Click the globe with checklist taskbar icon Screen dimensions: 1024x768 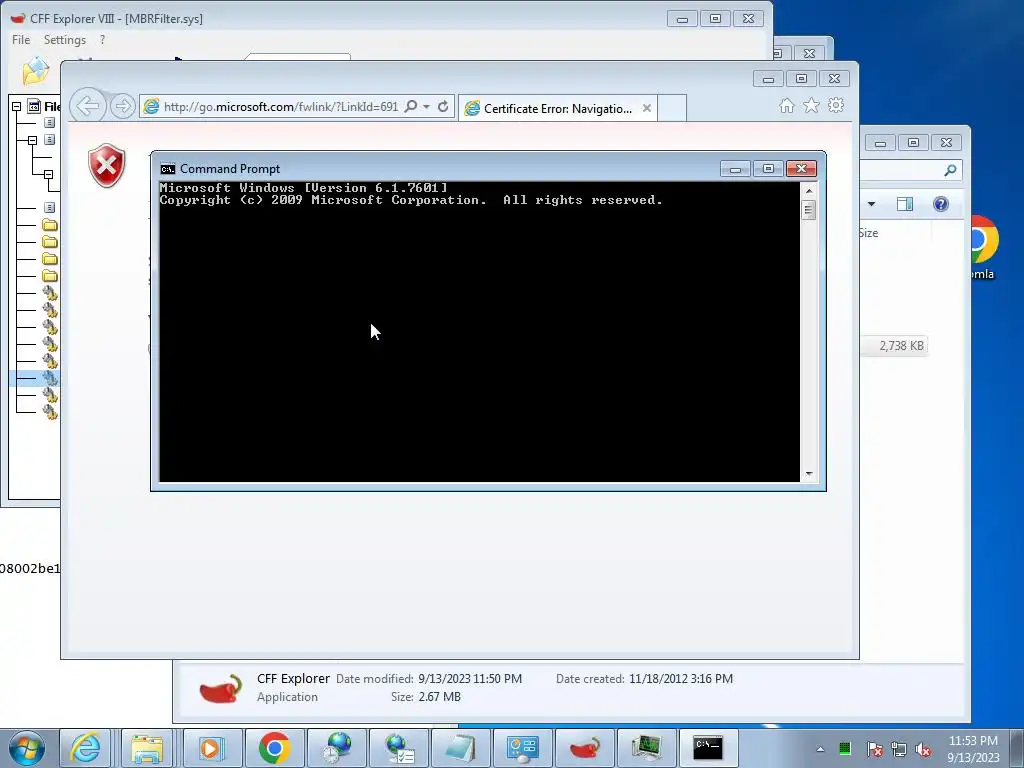tap(398, 748)
